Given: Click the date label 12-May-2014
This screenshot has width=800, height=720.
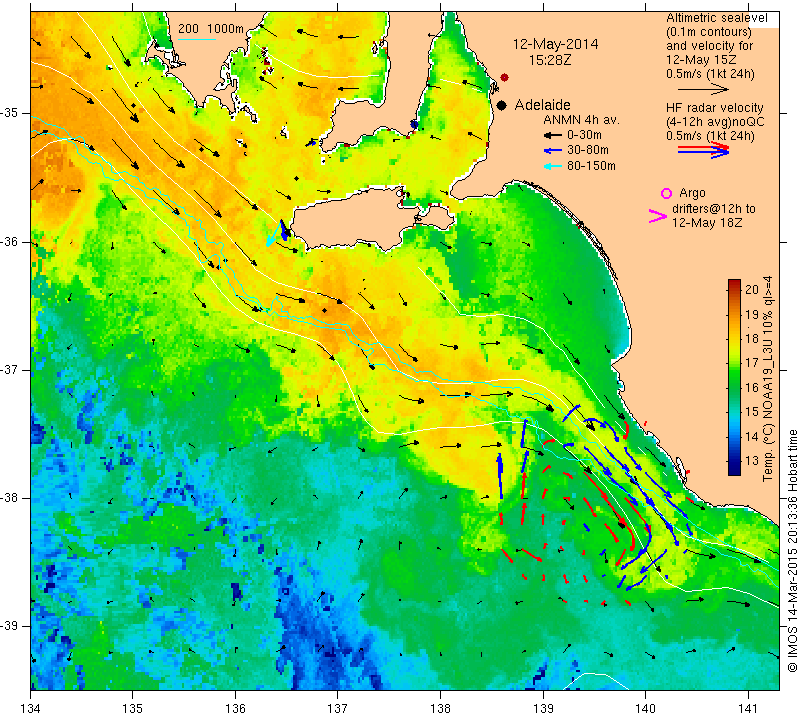Looking at the screenshot, I should [556, 44].
